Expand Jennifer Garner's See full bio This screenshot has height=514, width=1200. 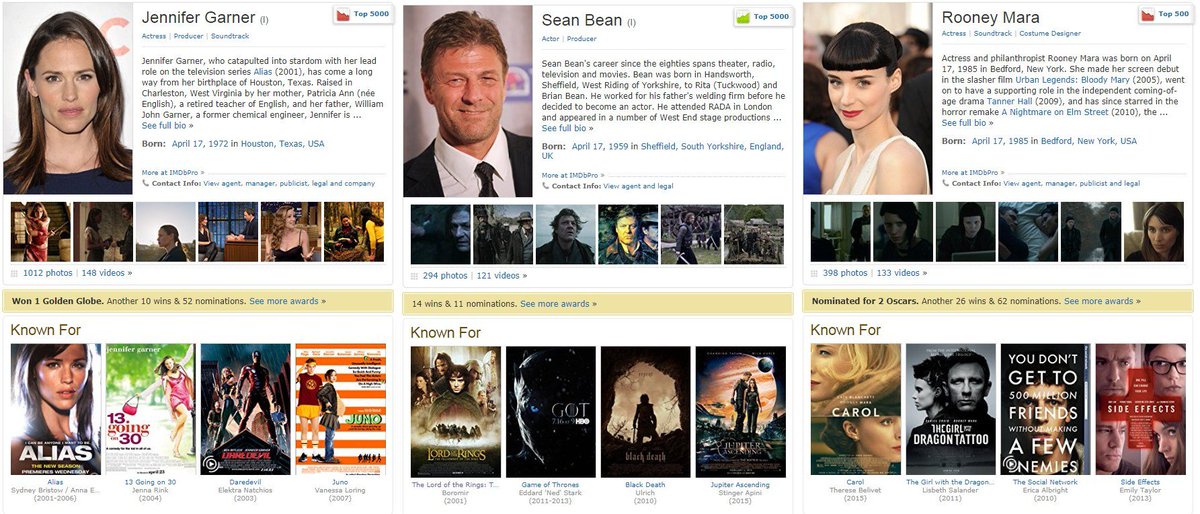point(169,125)
